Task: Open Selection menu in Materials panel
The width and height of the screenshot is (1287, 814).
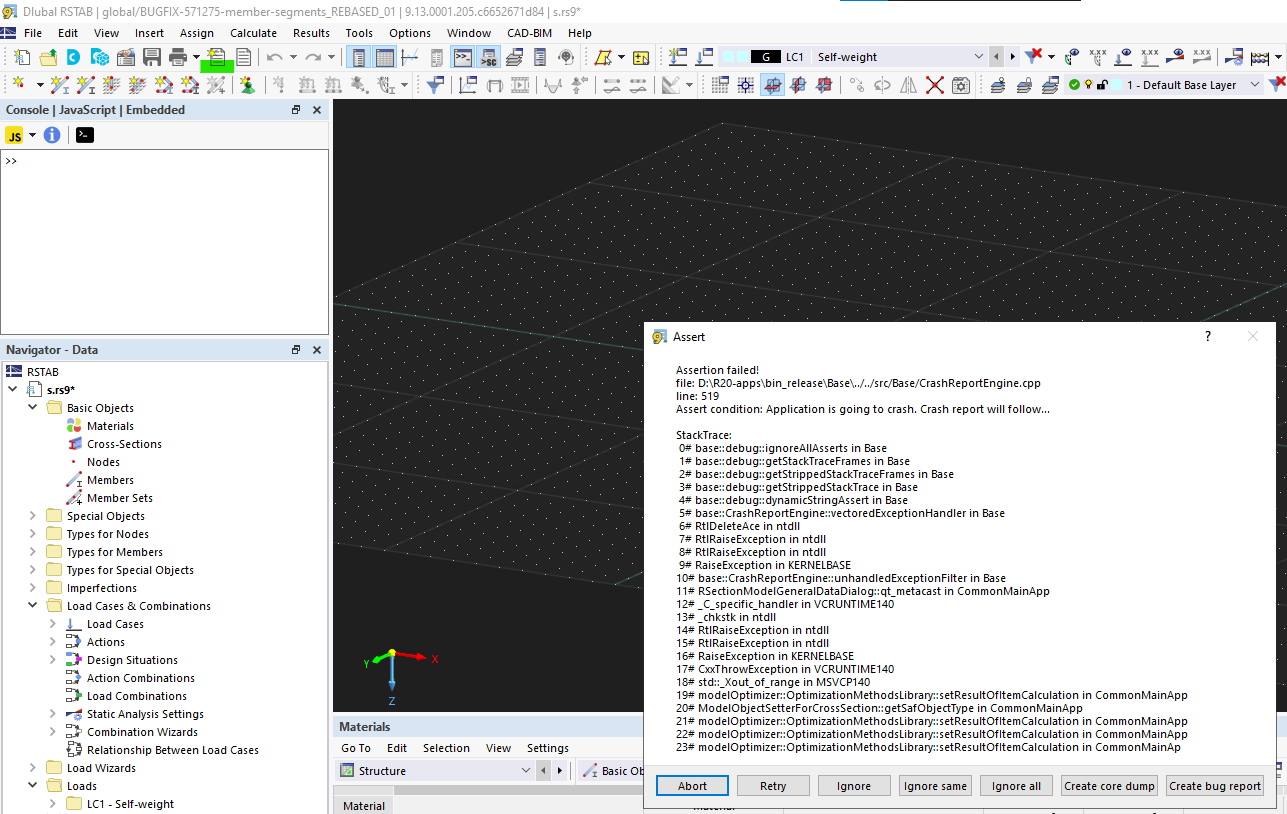Action: click(446, 748)
